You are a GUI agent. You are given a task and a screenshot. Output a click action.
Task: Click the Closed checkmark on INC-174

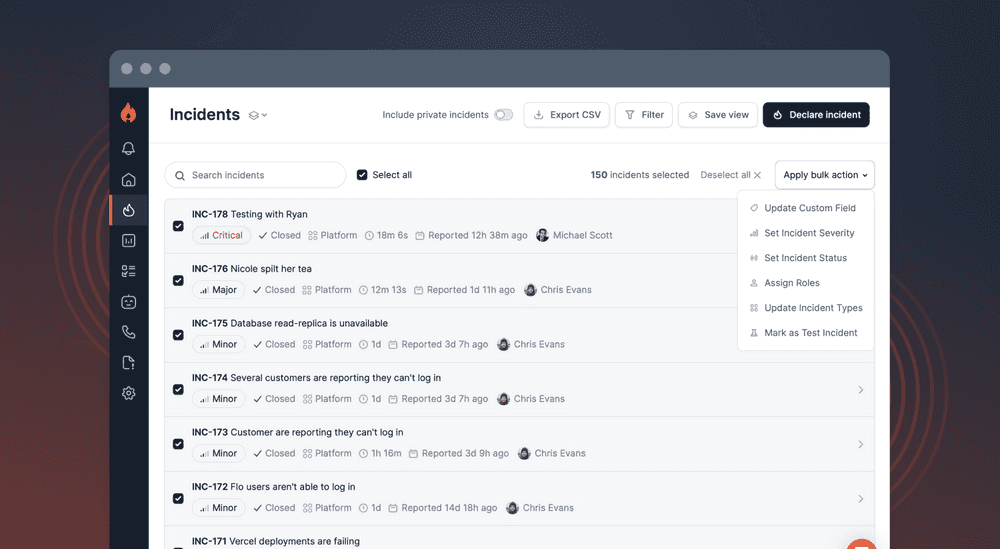(x=258, y=399)
